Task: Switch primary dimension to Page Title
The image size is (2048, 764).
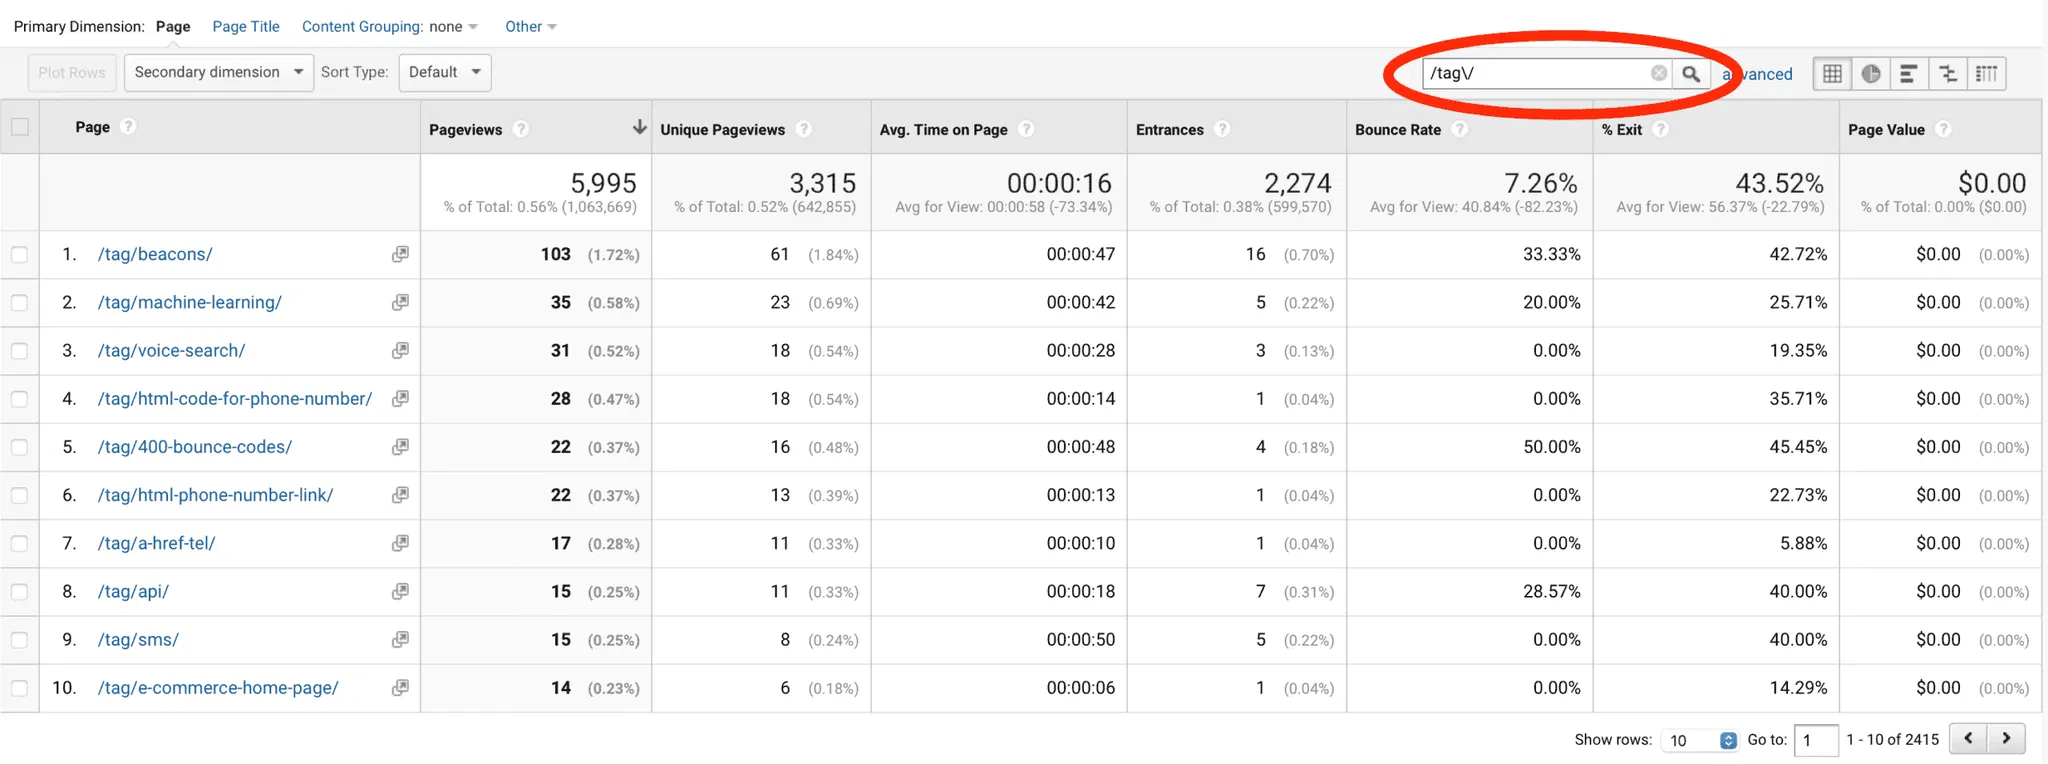Action: [245, 26]
